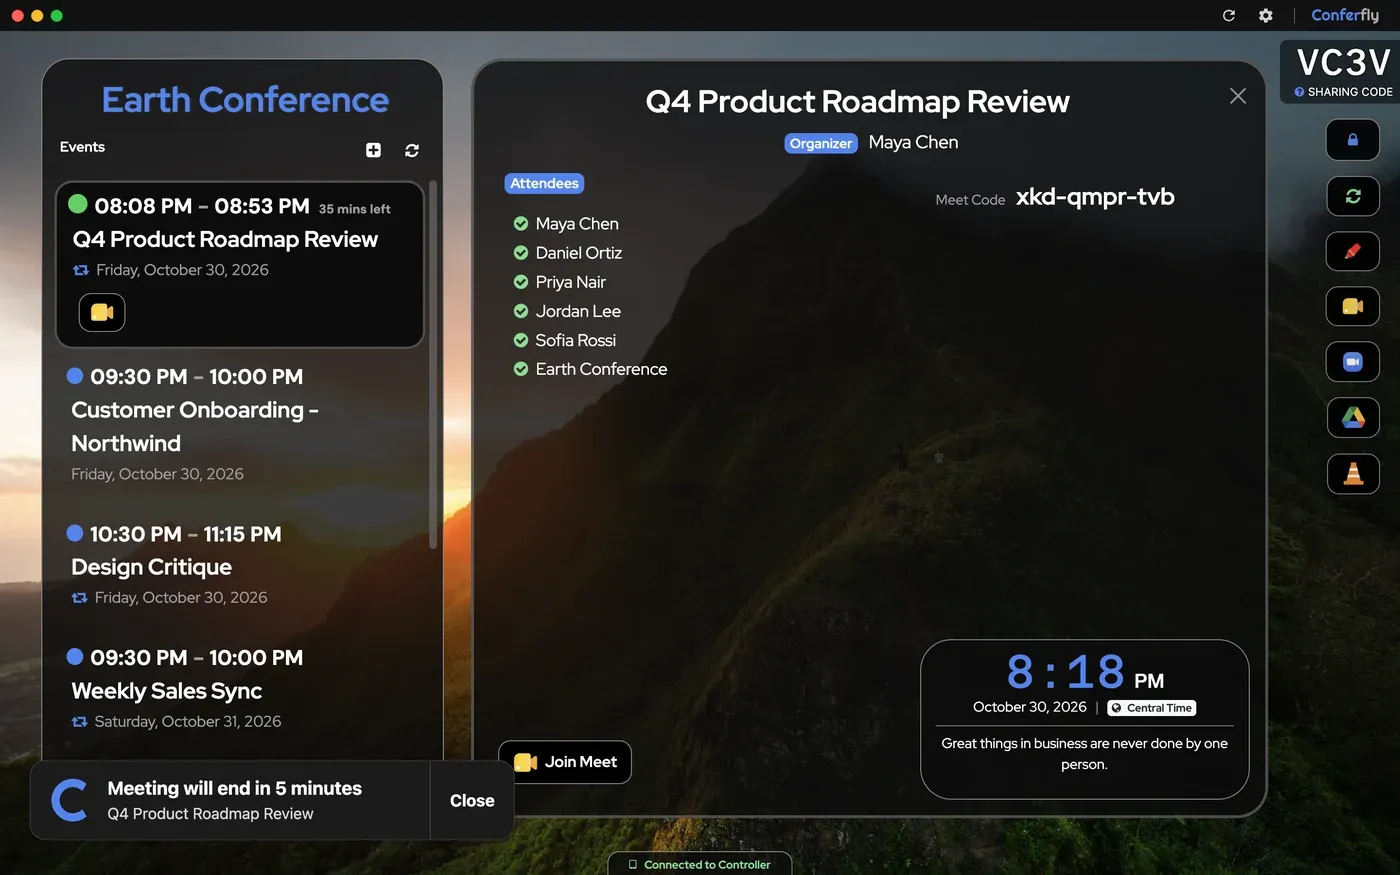Open settings with the gear icon
Screen dimensions: 1400x875
point(1266,15)
